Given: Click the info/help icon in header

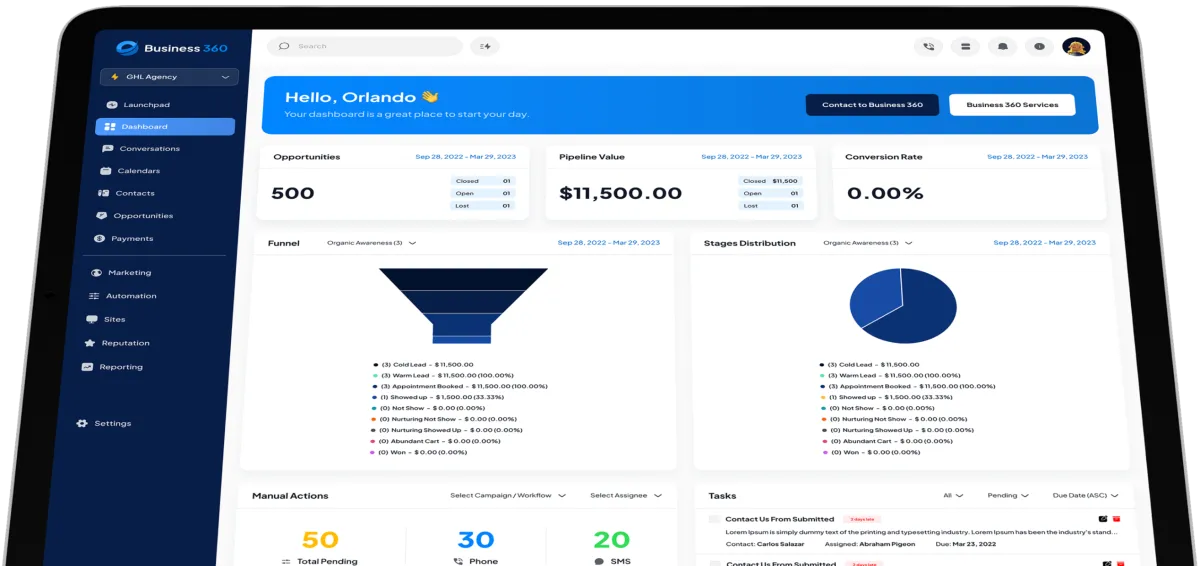Looking at the screenshot, I should pyautogui.click(x=1039, y=46).
